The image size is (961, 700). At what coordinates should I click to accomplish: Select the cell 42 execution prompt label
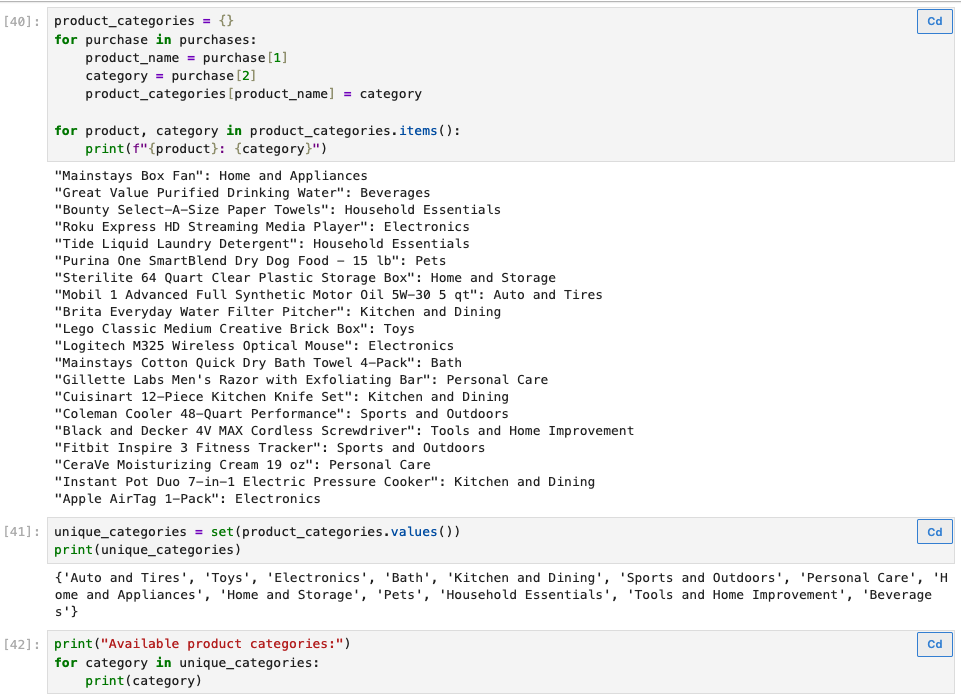[x=21, y=644]
